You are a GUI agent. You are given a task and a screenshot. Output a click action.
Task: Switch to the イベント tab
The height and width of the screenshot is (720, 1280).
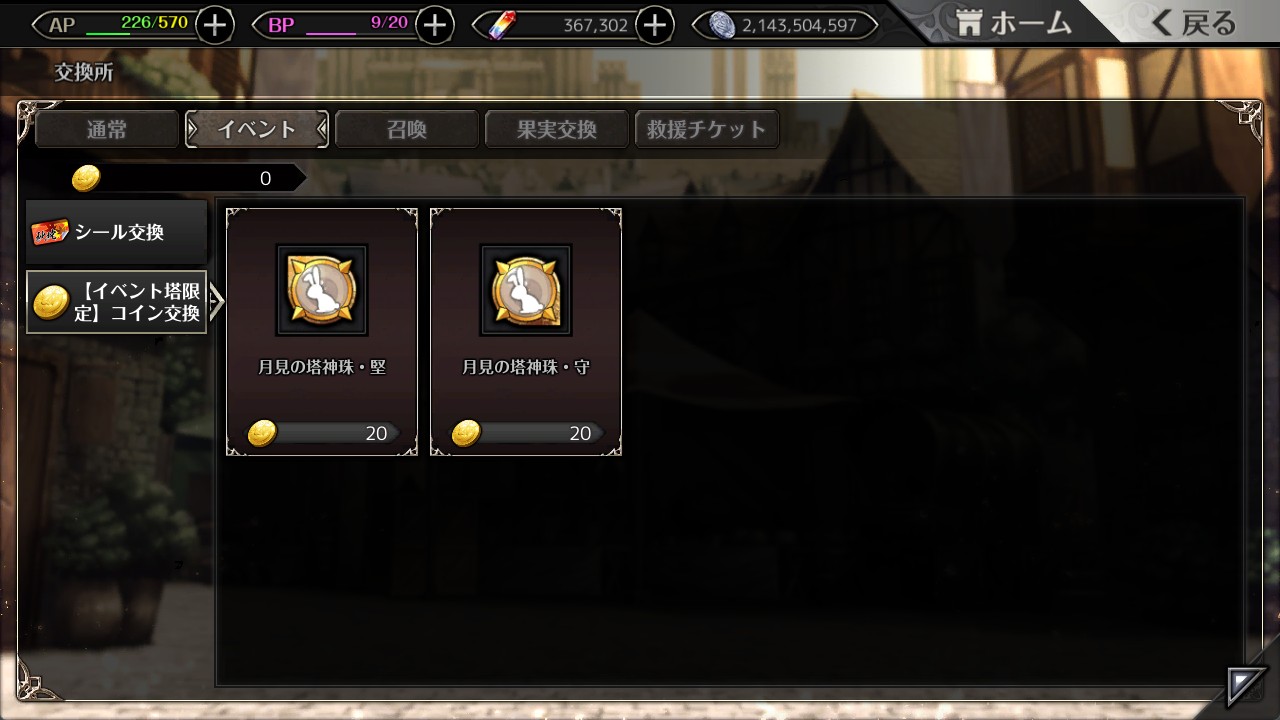257,129
